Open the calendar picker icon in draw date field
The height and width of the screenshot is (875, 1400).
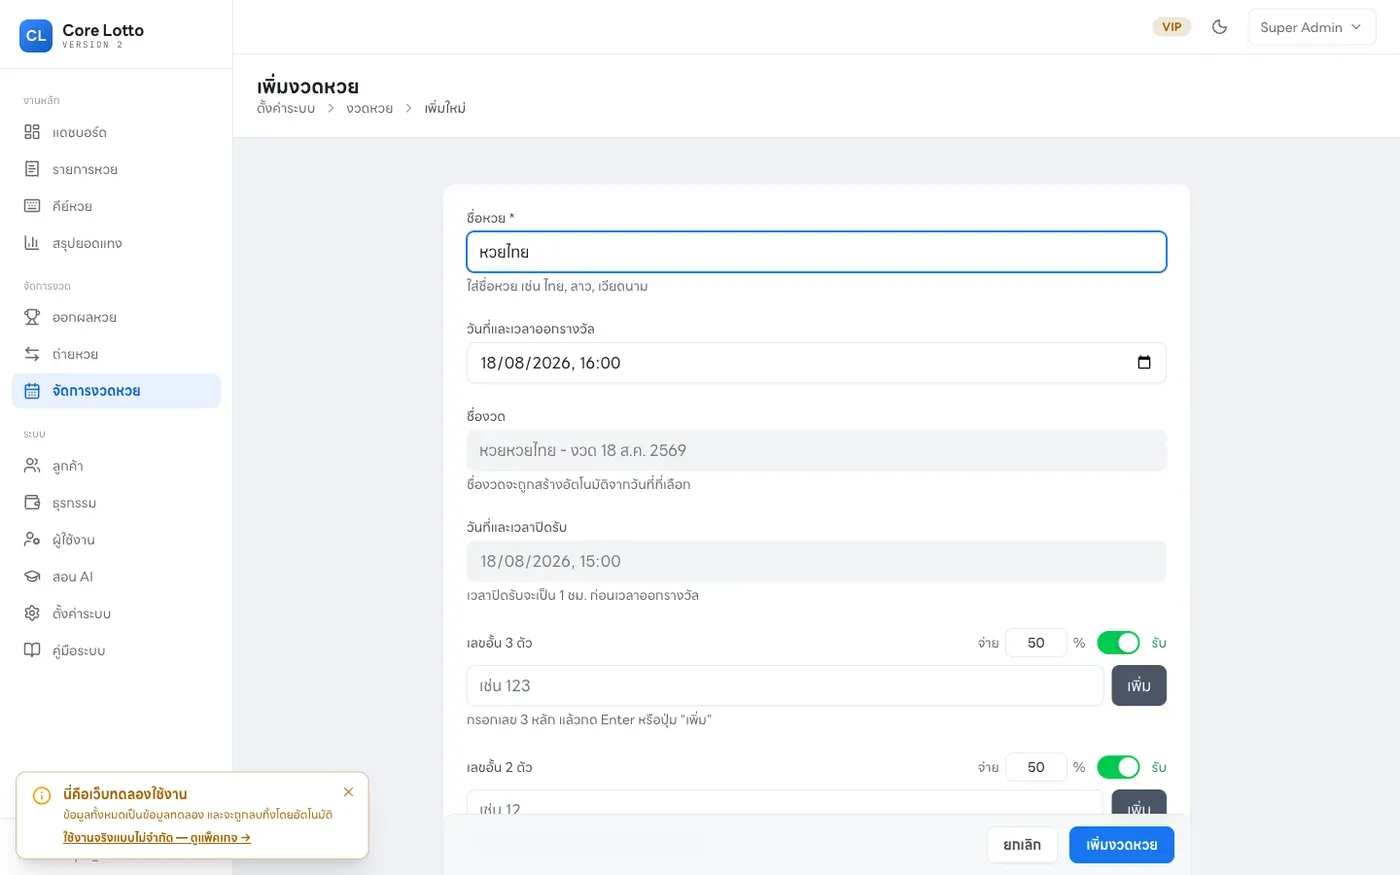[1144, 362]
